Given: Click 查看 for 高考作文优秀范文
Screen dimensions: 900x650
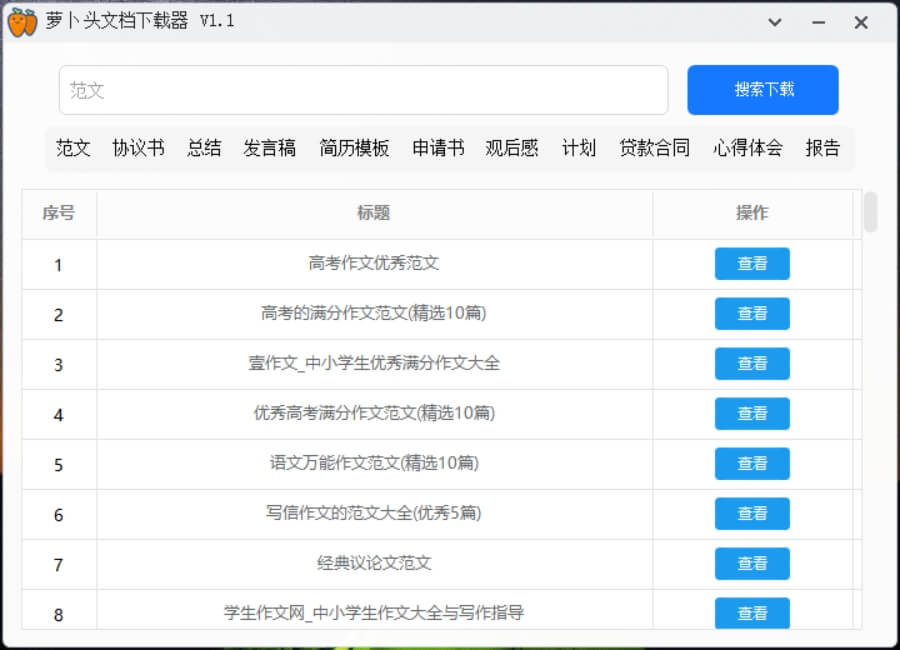Looking at the screenshot, I should 752,264.
